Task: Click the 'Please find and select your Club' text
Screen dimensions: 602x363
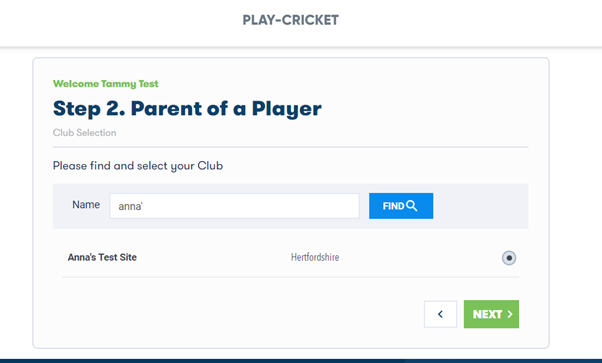Action: tap(138, 166)
